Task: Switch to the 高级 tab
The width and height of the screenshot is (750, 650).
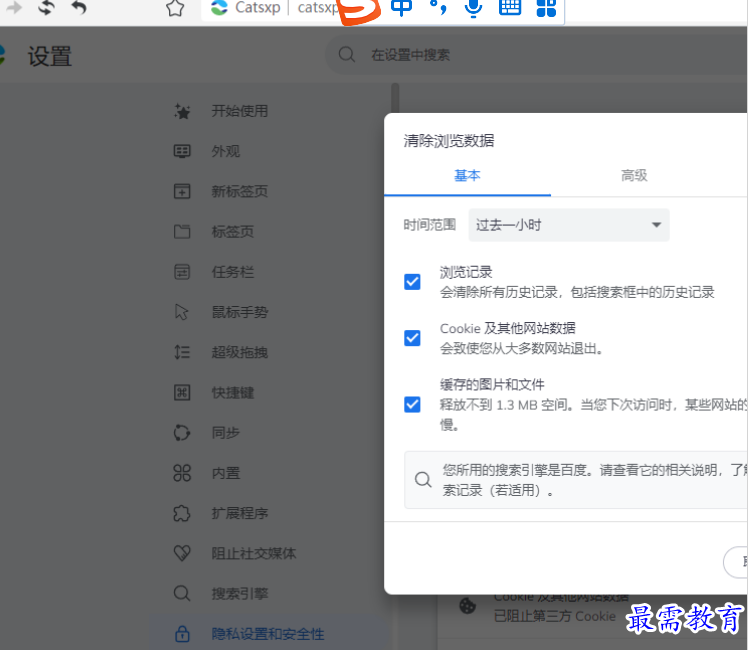Action: tap(634, 176)
